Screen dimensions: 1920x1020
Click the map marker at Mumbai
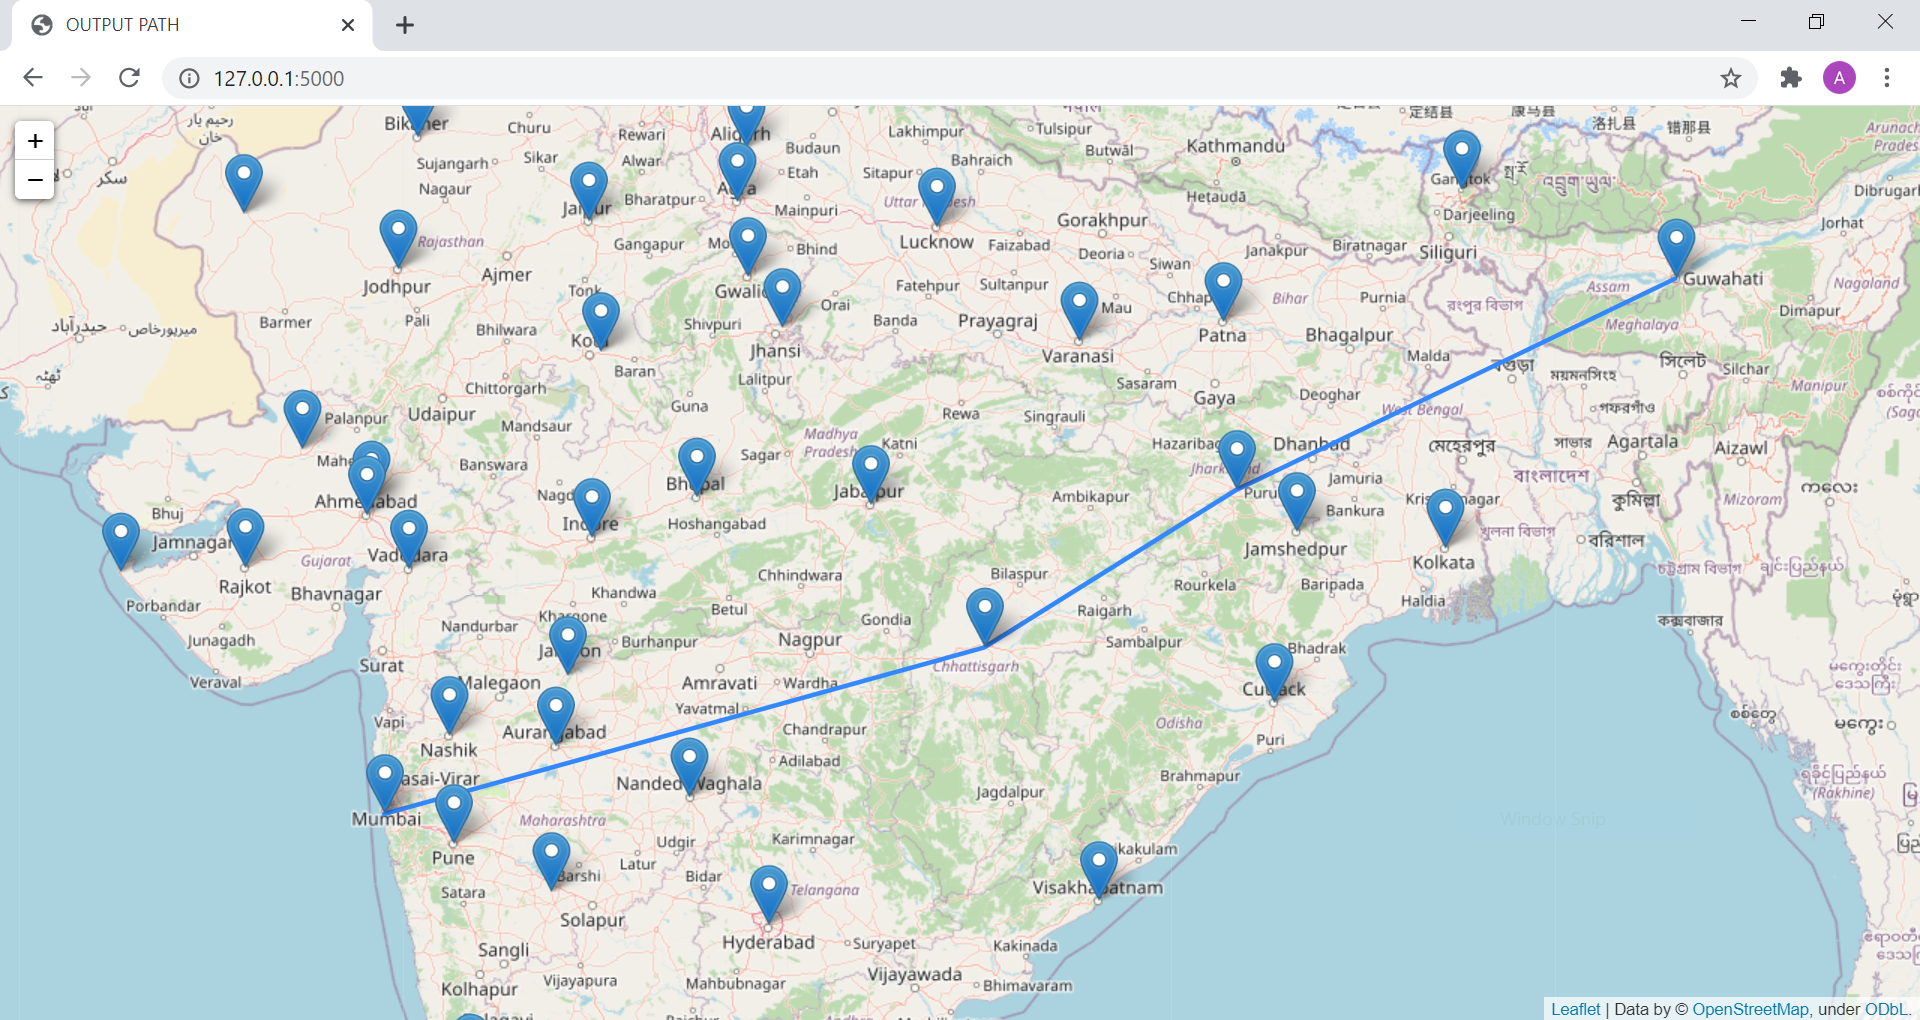tap(385, 784)
